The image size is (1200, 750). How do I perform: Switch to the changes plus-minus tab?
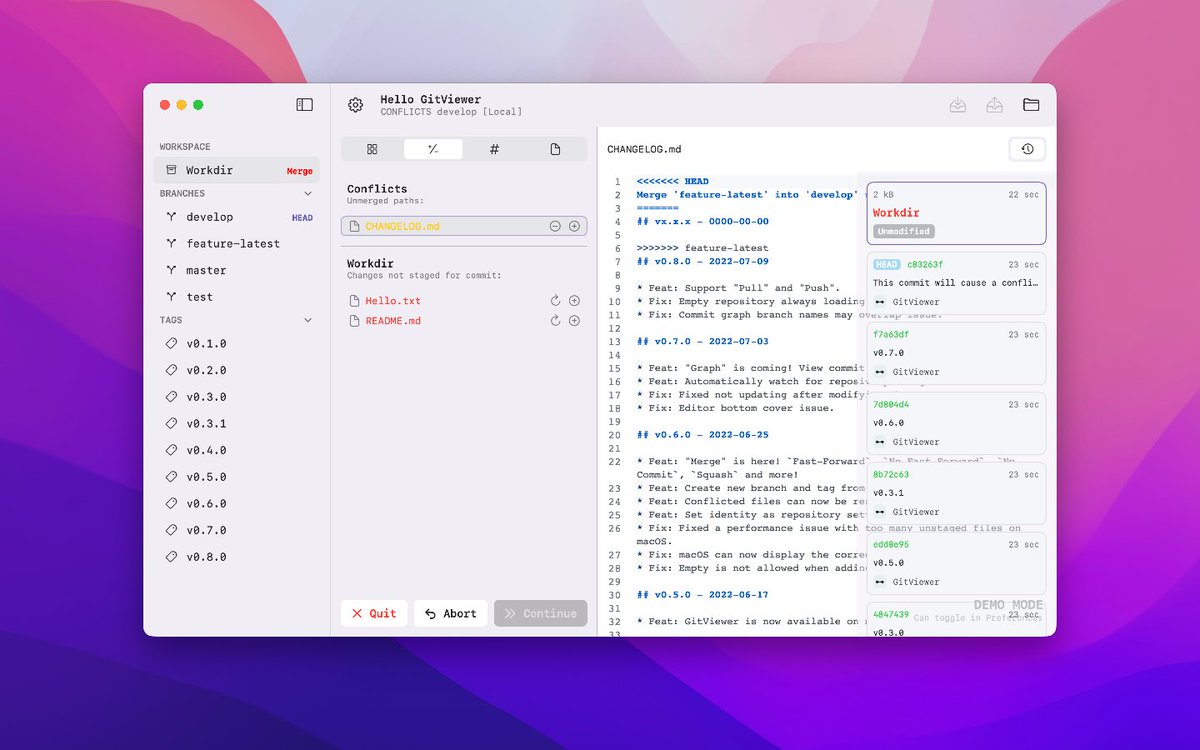tap(433, 149)
